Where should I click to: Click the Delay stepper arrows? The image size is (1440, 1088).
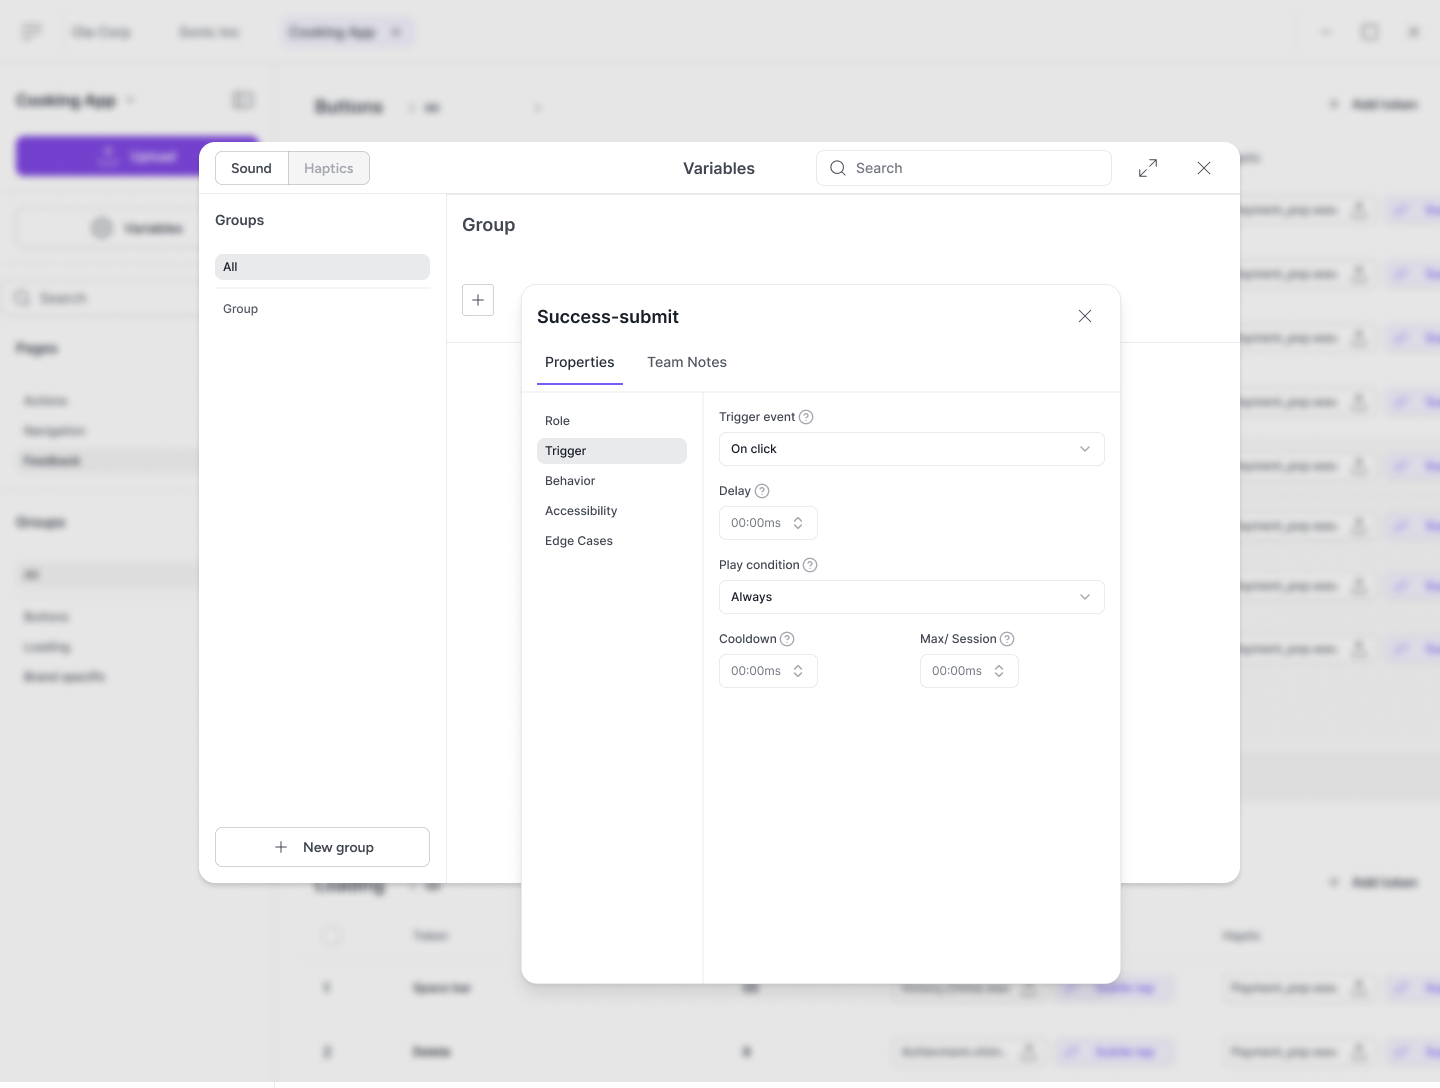tap(798, 523)
